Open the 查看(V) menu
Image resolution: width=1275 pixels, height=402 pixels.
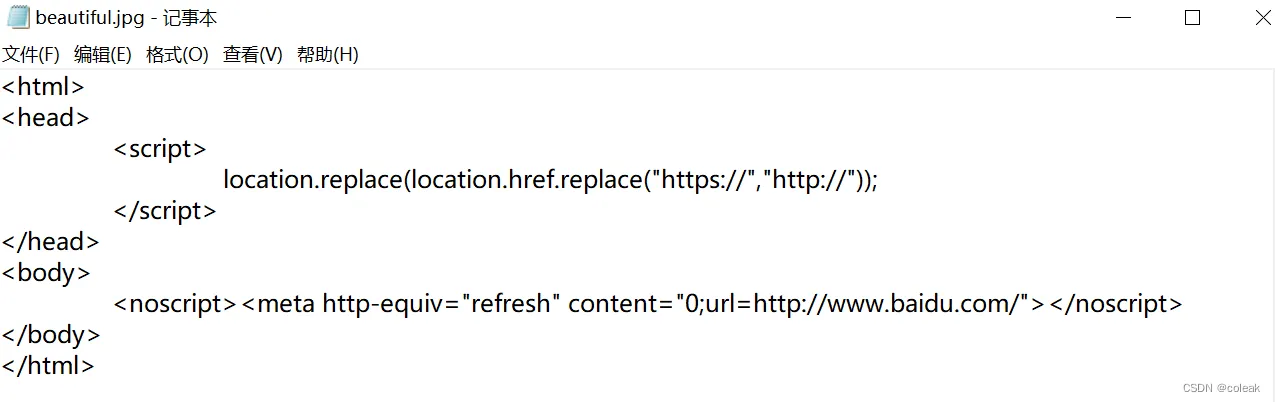coord(253,55)
